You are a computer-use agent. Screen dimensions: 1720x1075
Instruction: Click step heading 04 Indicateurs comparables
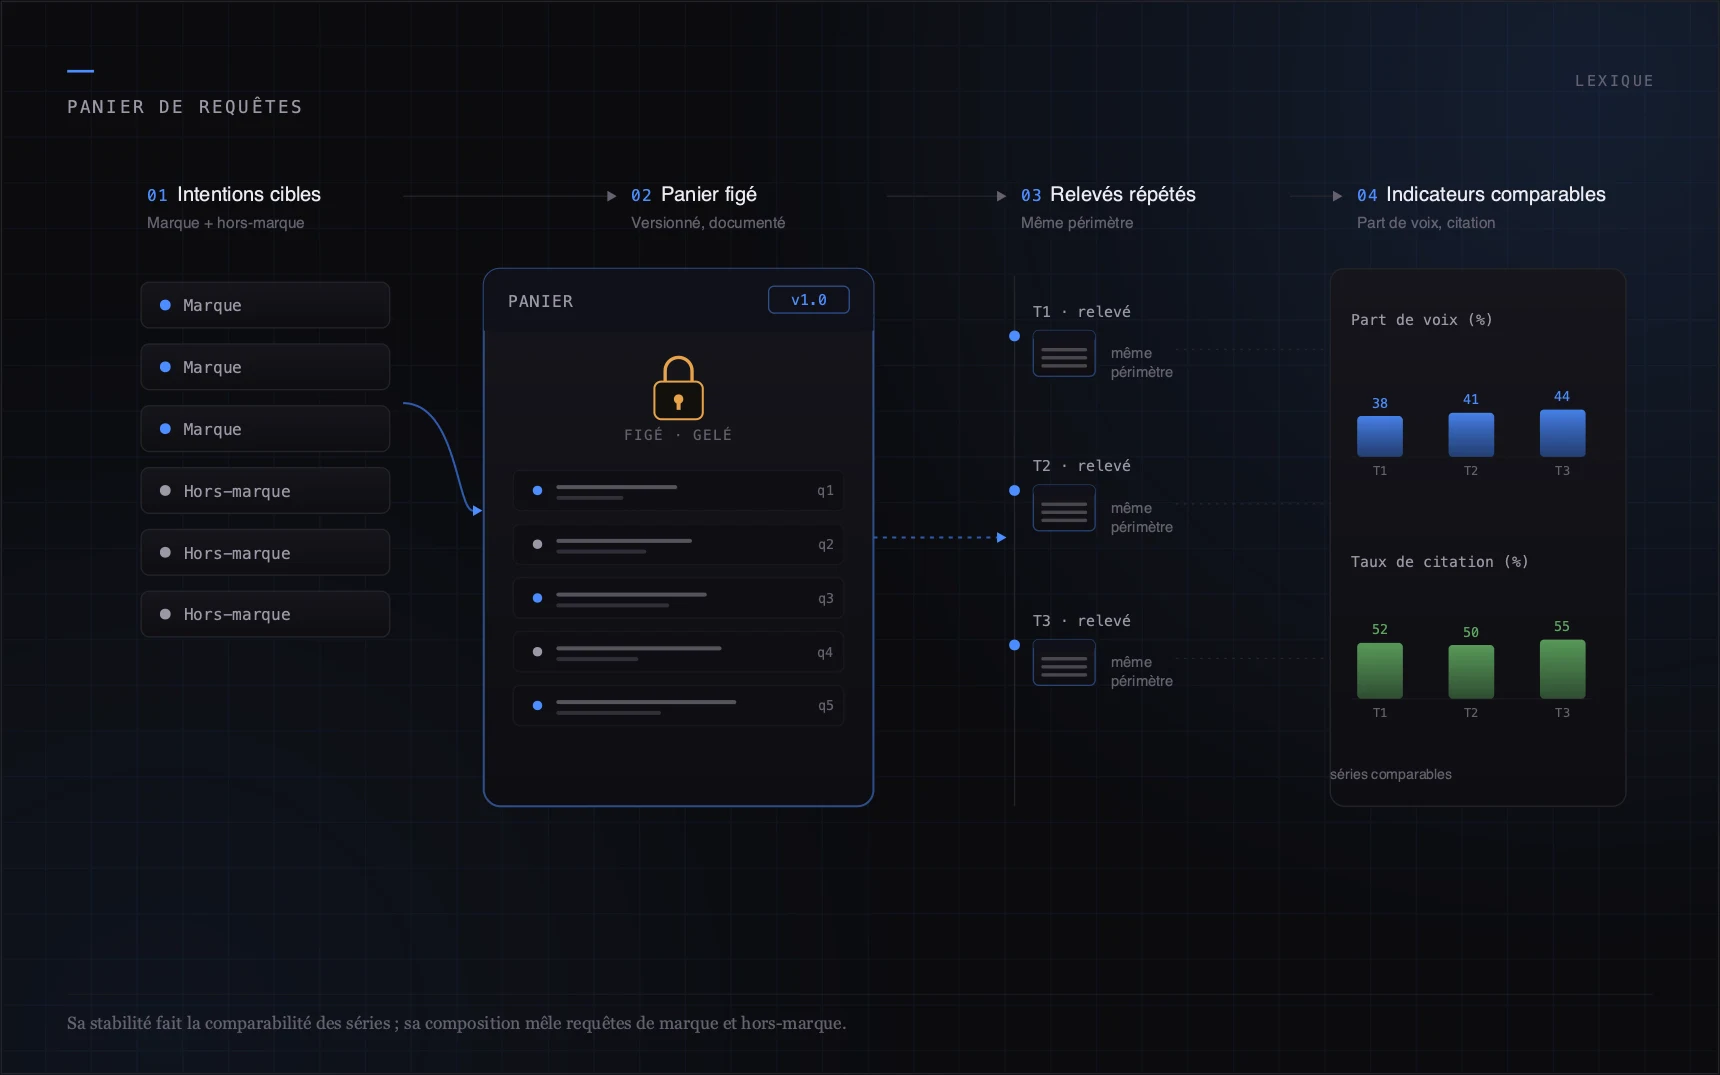coord(1481,195)
